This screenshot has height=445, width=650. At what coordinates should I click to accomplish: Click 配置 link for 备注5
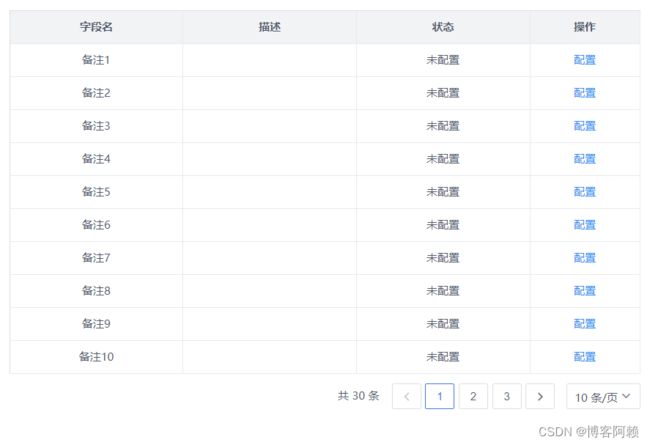click(585, 192)
